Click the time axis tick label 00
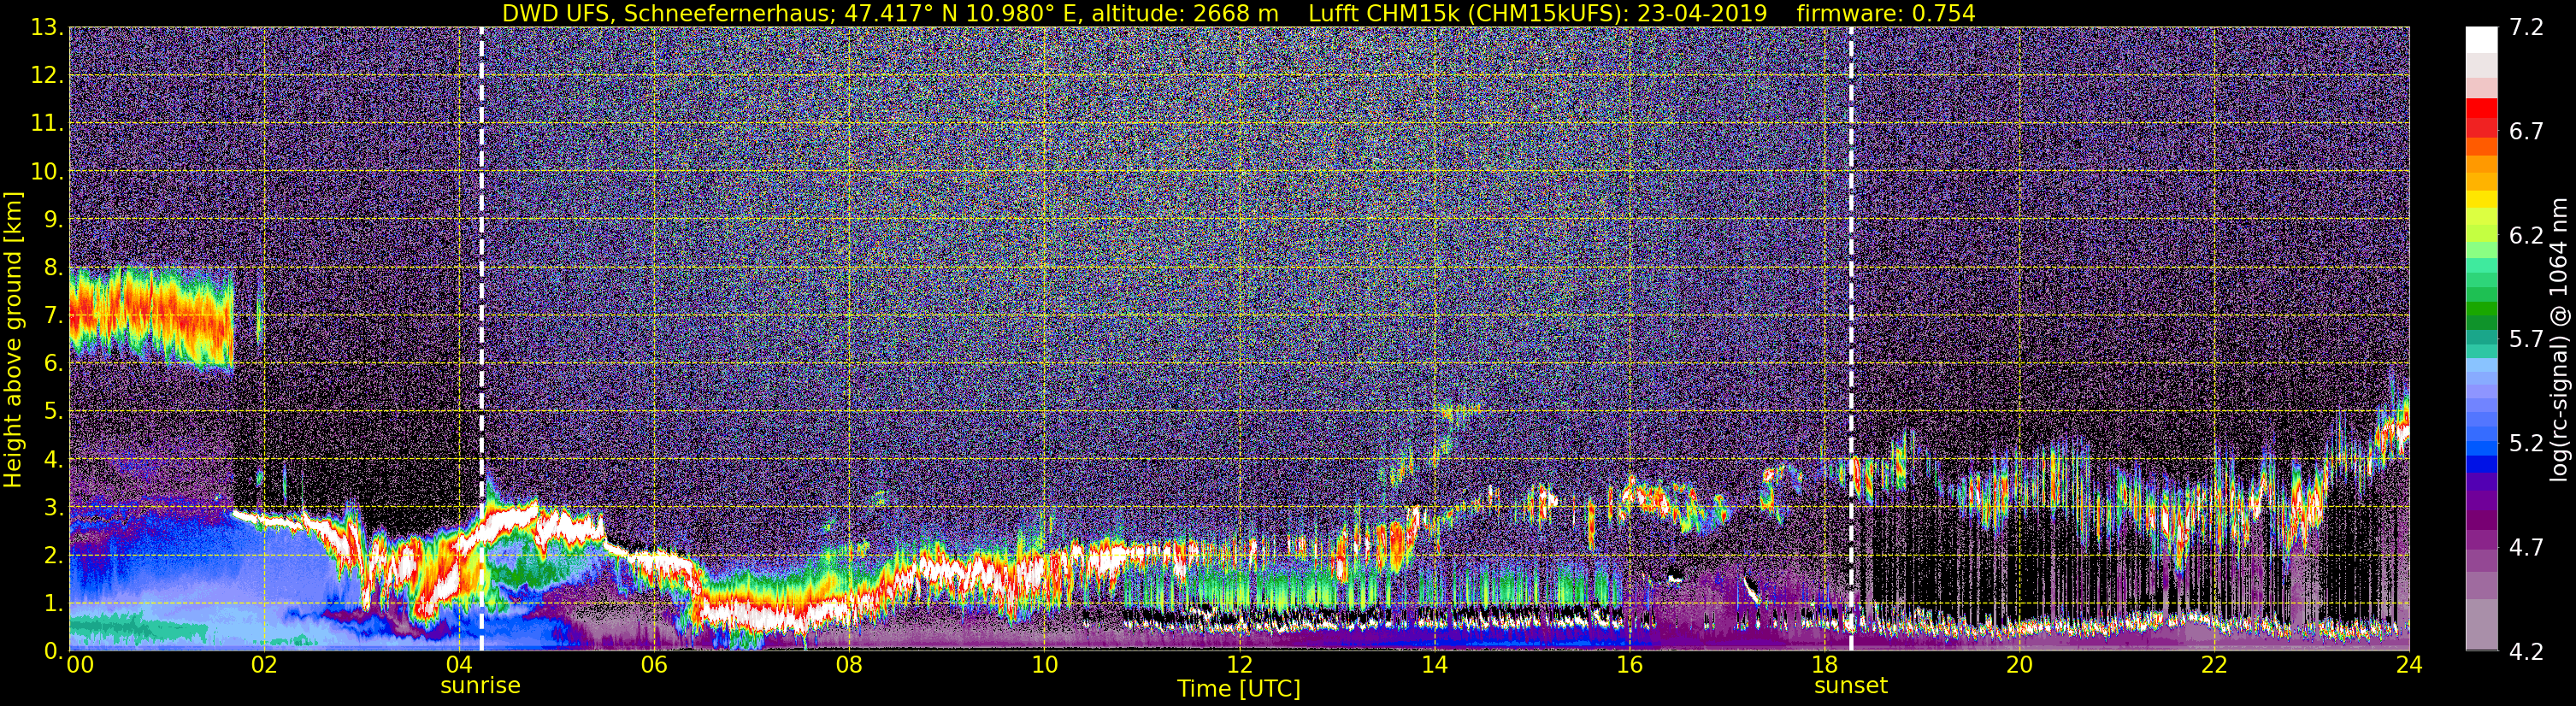2576x706 pixels. pos(80,666)
